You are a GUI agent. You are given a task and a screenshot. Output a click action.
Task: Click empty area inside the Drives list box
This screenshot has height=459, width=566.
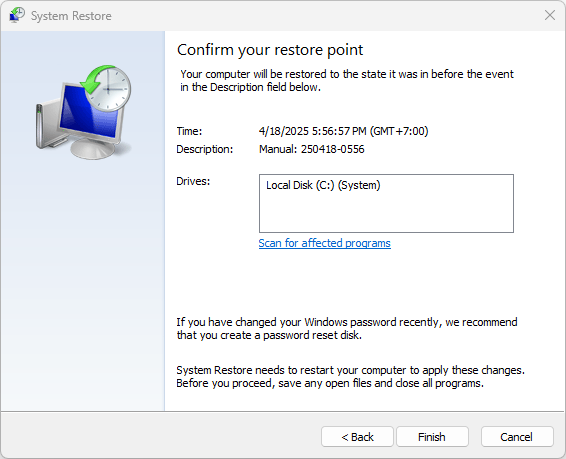[386, 214]
